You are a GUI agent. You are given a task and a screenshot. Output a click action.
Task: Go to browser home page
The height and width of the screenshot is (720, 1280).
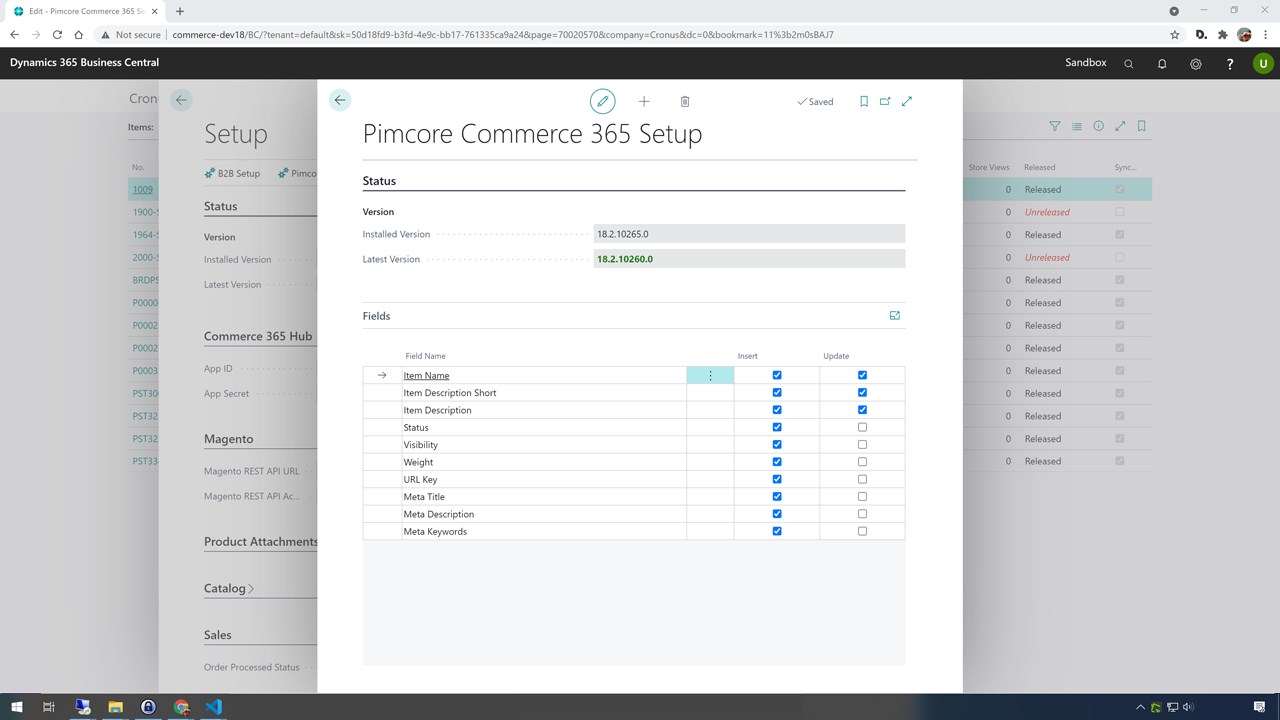pos(79,34)
